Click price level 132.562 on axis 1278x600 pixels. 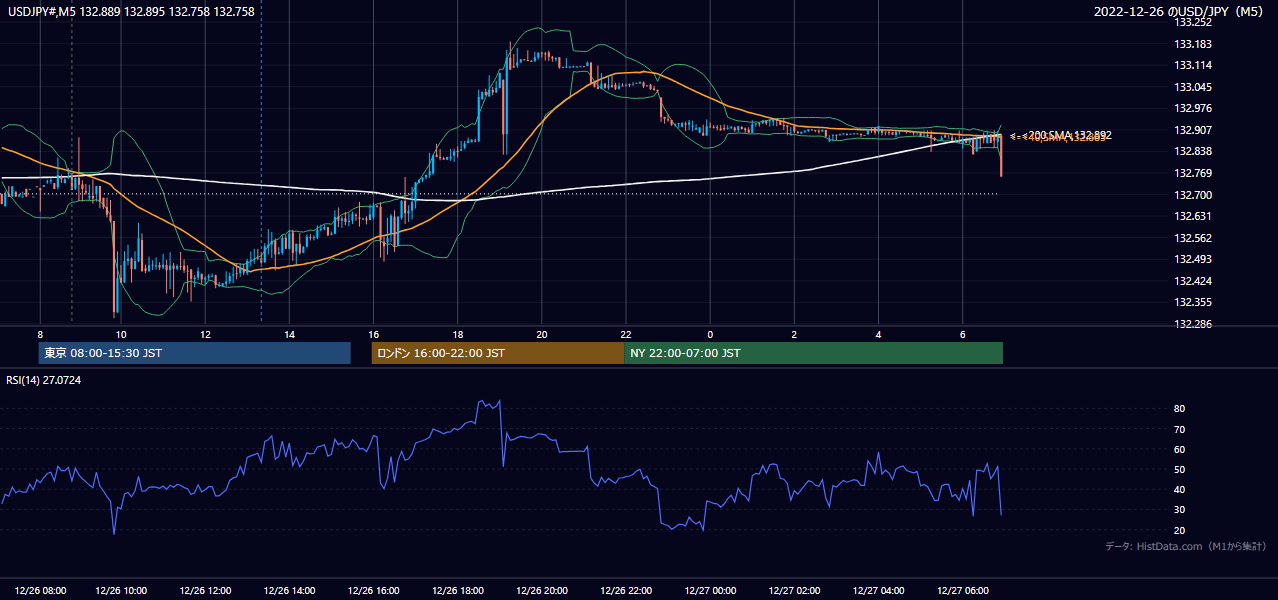coord(1192,238)
